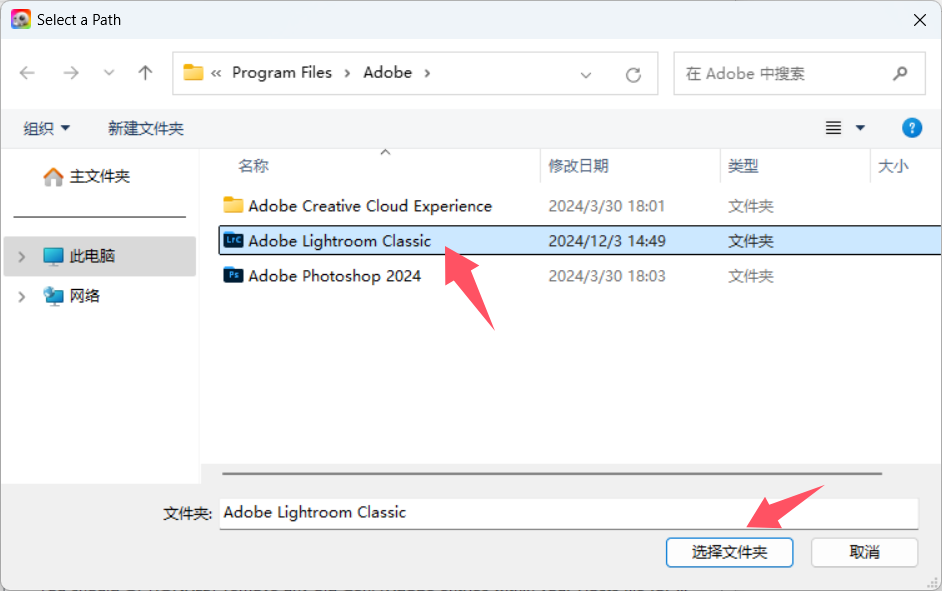Image resolution: width=942 pixels, height=591 pixels.
Task: Open help via the blue question icon
Action: tap(911, 128)
